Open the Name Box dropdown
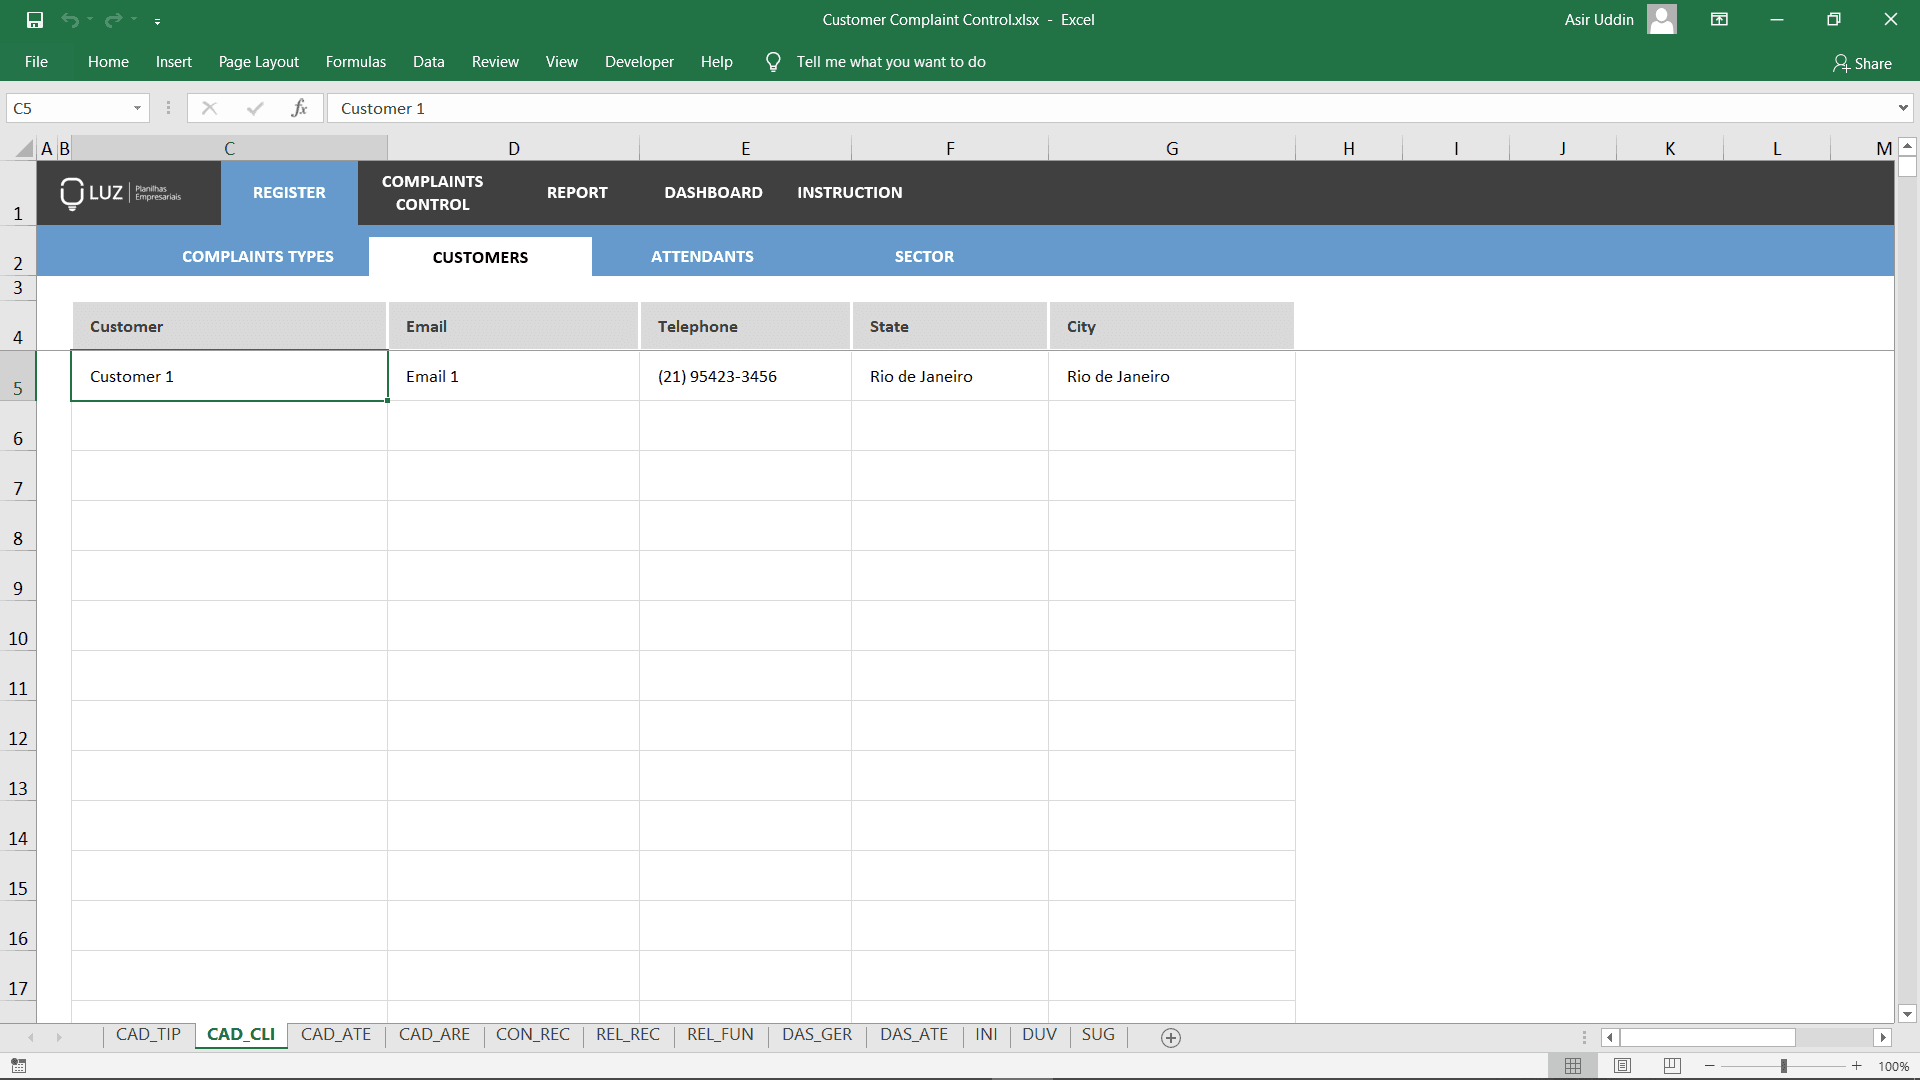Screen dimensions: 1920x1080 tap(137, 107)
